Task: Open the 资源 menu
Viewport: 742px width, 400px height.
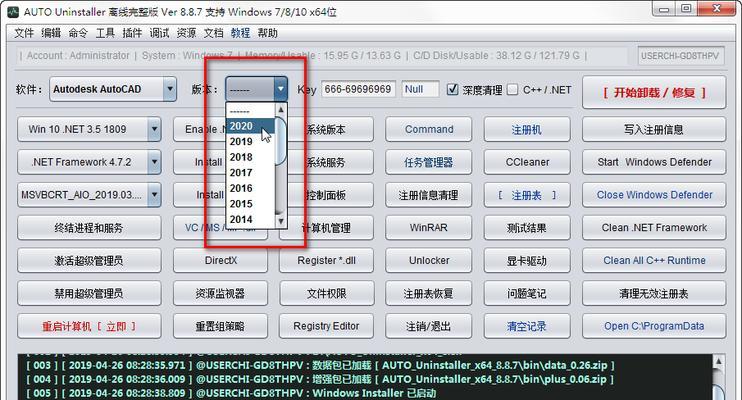Action: point(186,33)
